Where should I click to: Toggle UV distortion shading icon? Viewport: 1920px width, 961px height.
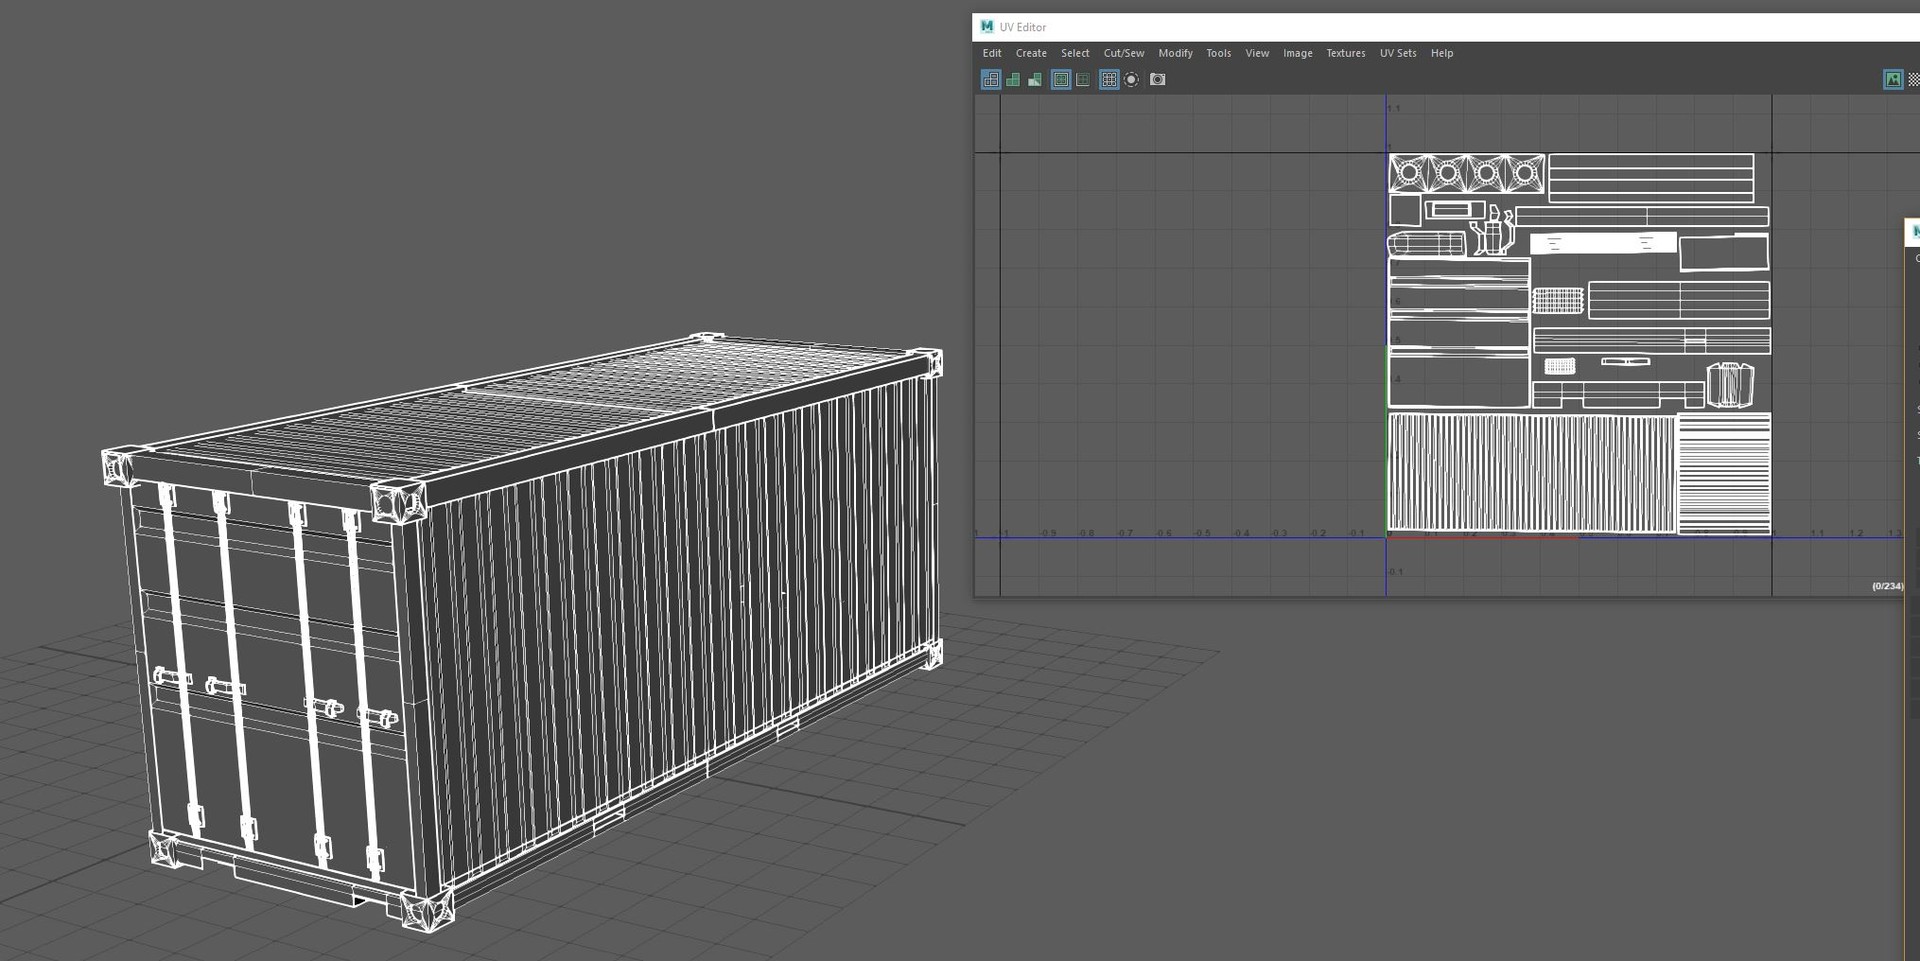pyautogui.click(x=1035, y=80)
